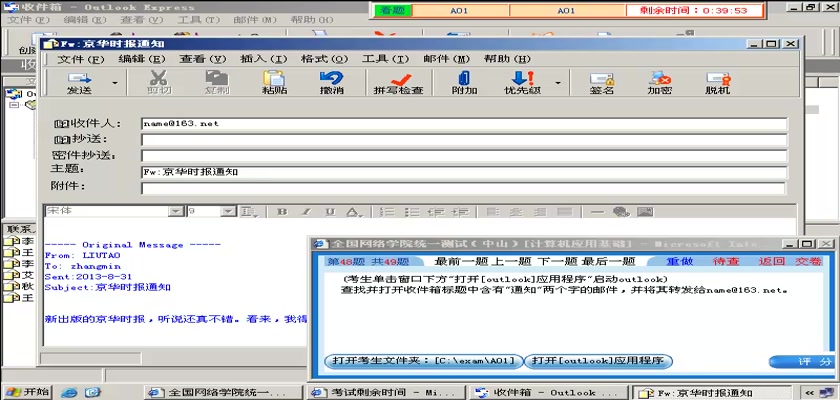The width and height of the screenshot is (840, 400).
Task: Collapse the folder tree in Outlook Express
Action: click(14, 105)
